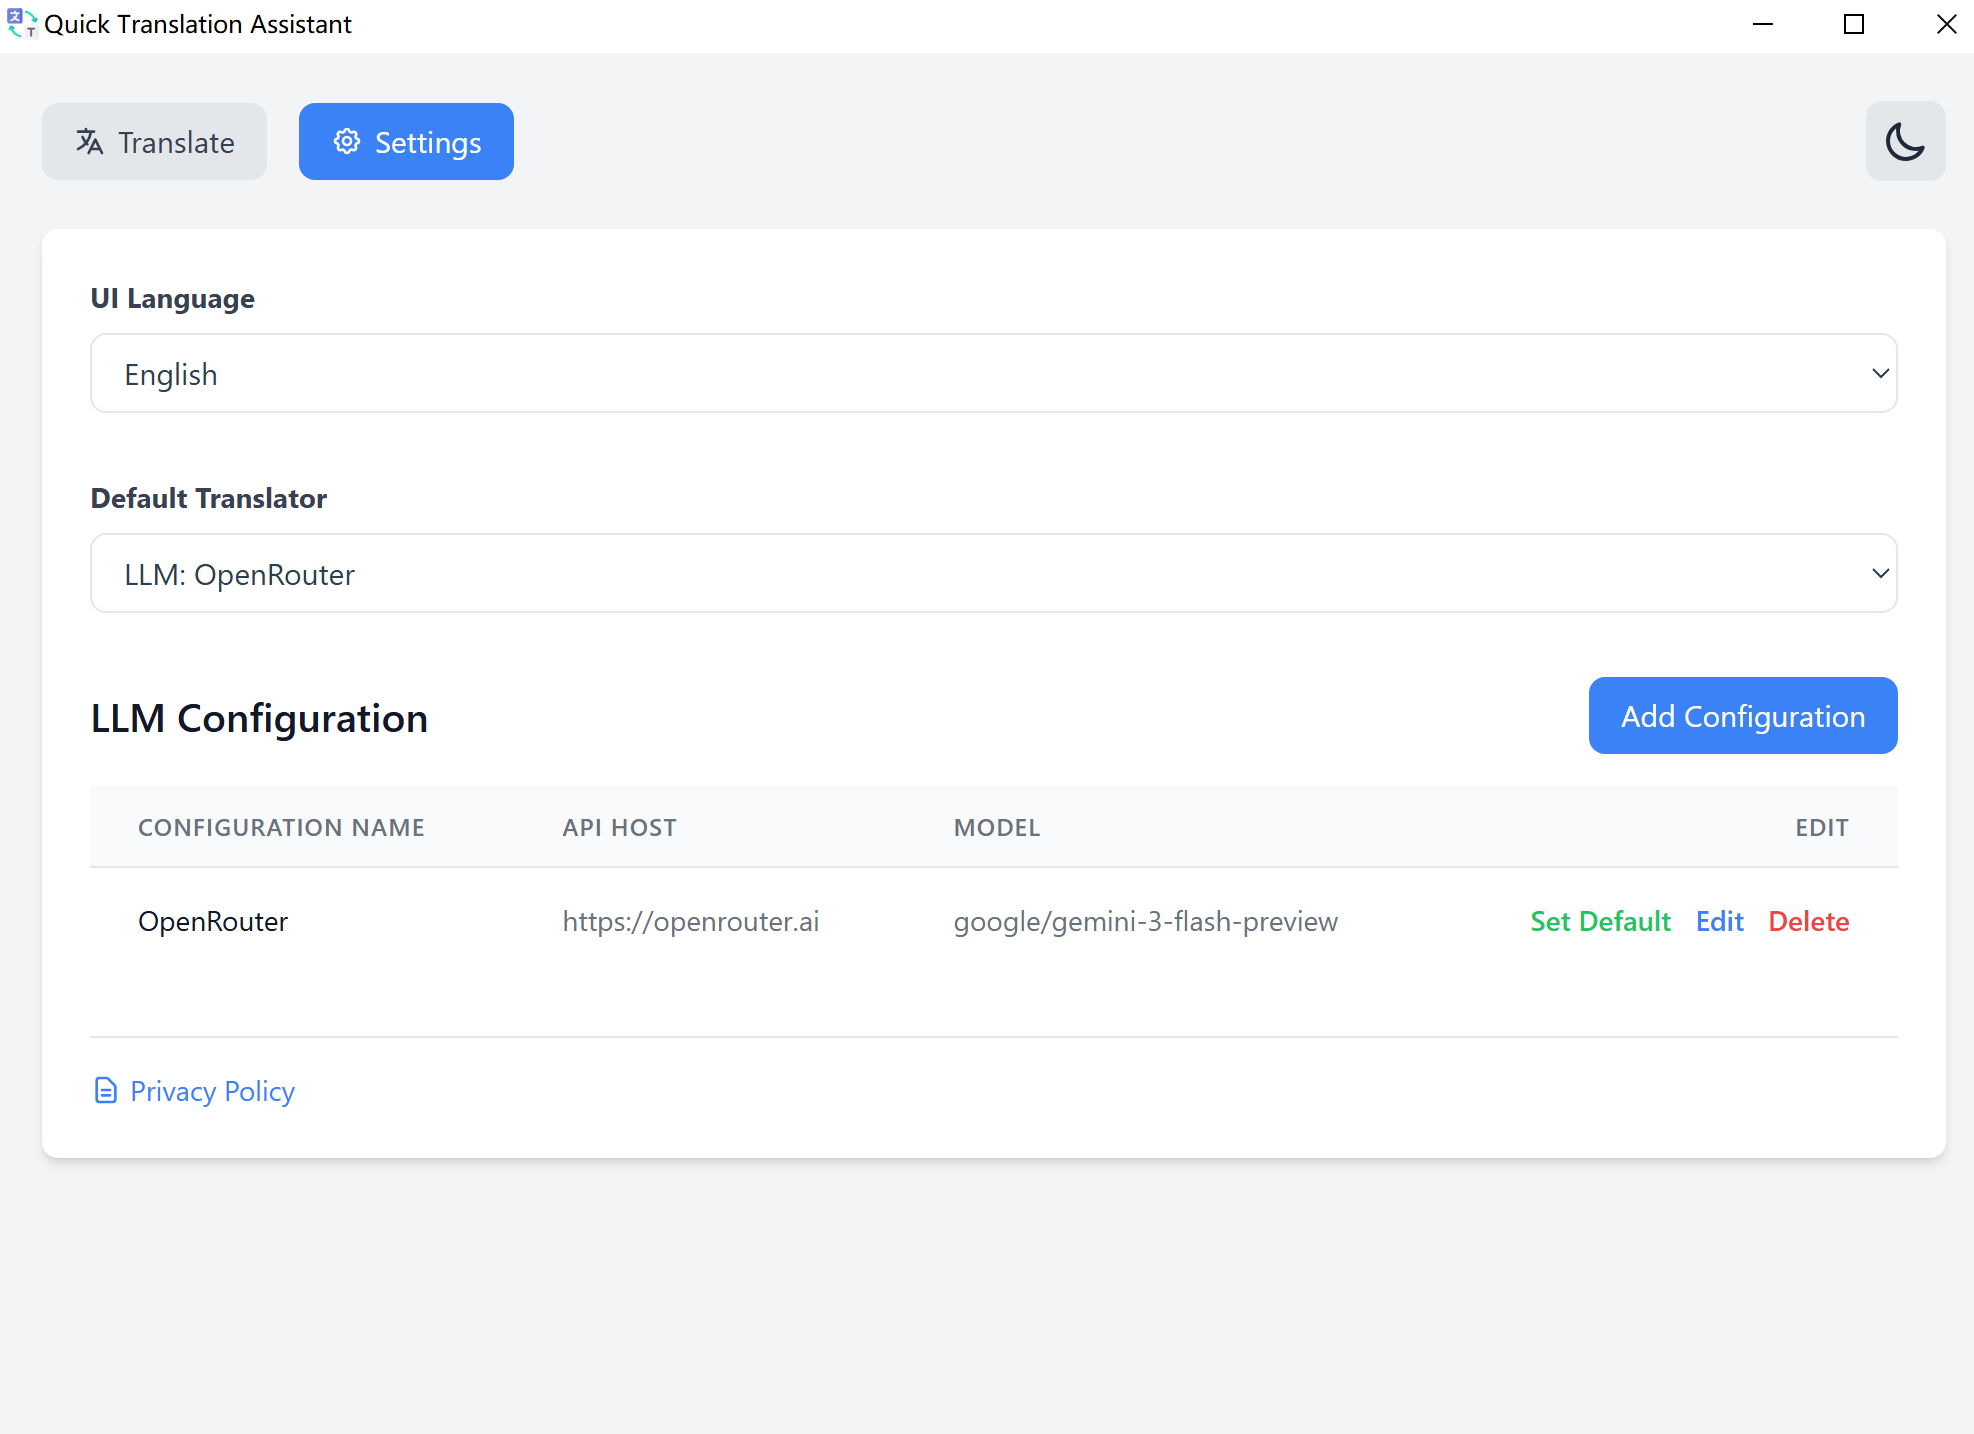Click the Add Configuration button

[1742, 716]
